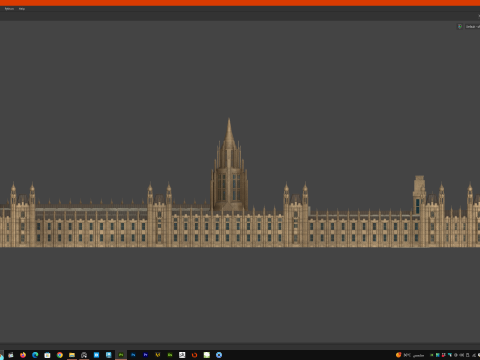Click the colored icon beside Default dropdown
480x360 pixels.
click(460, 26)
